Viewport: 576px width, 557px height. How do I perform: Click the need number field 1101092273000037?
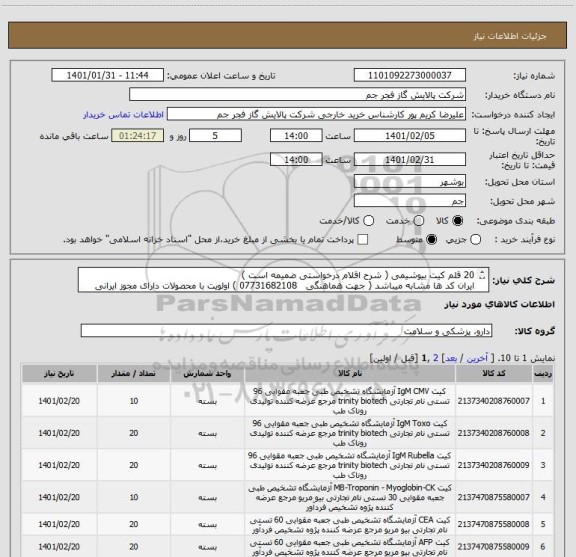click(x=410, y=75)
